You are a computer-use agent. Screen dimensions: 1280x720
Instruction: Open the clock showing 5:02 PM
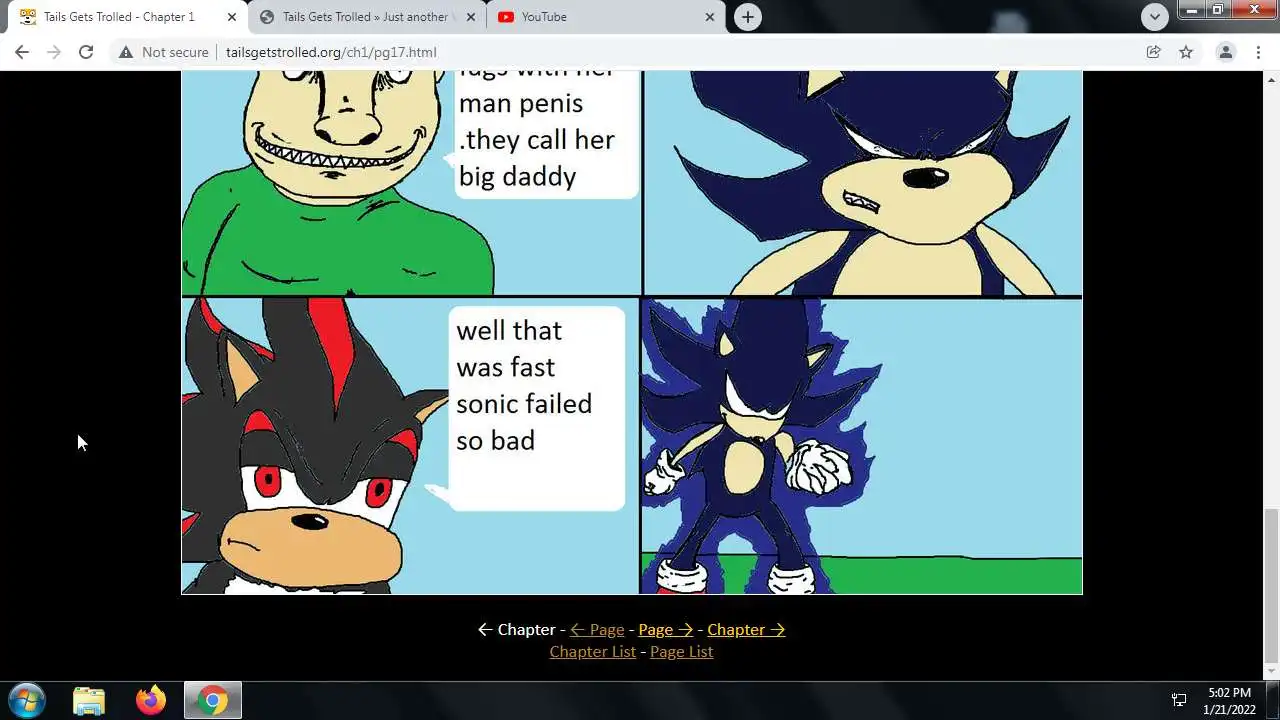click(1229, 700)
